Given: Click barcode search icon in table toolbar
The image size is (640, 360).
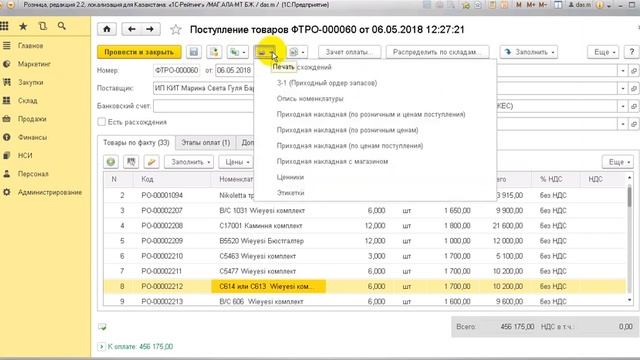Looking at the screenshot, I should point(131,162).
